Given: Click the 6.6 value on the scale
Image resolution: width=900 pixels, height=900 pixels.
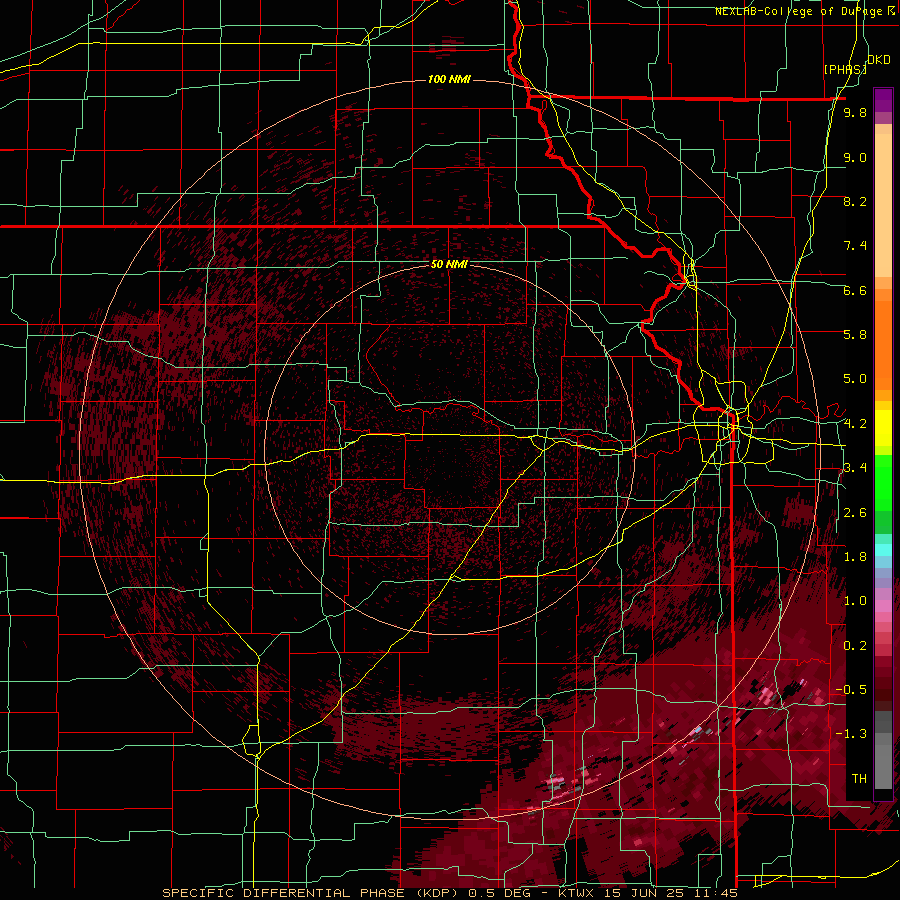Looking at the screenshot, I should point(855,290).
